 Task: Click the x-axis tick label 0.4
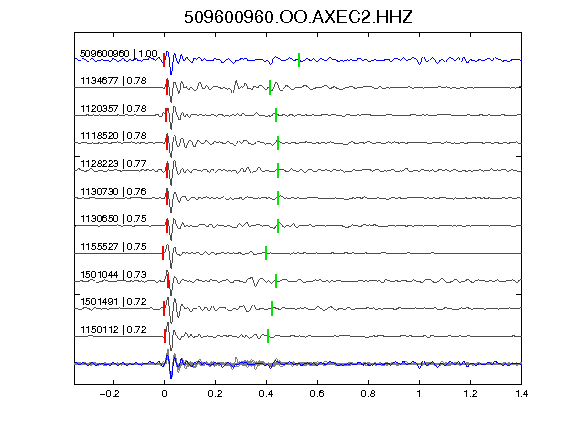(x=266, y=394)
